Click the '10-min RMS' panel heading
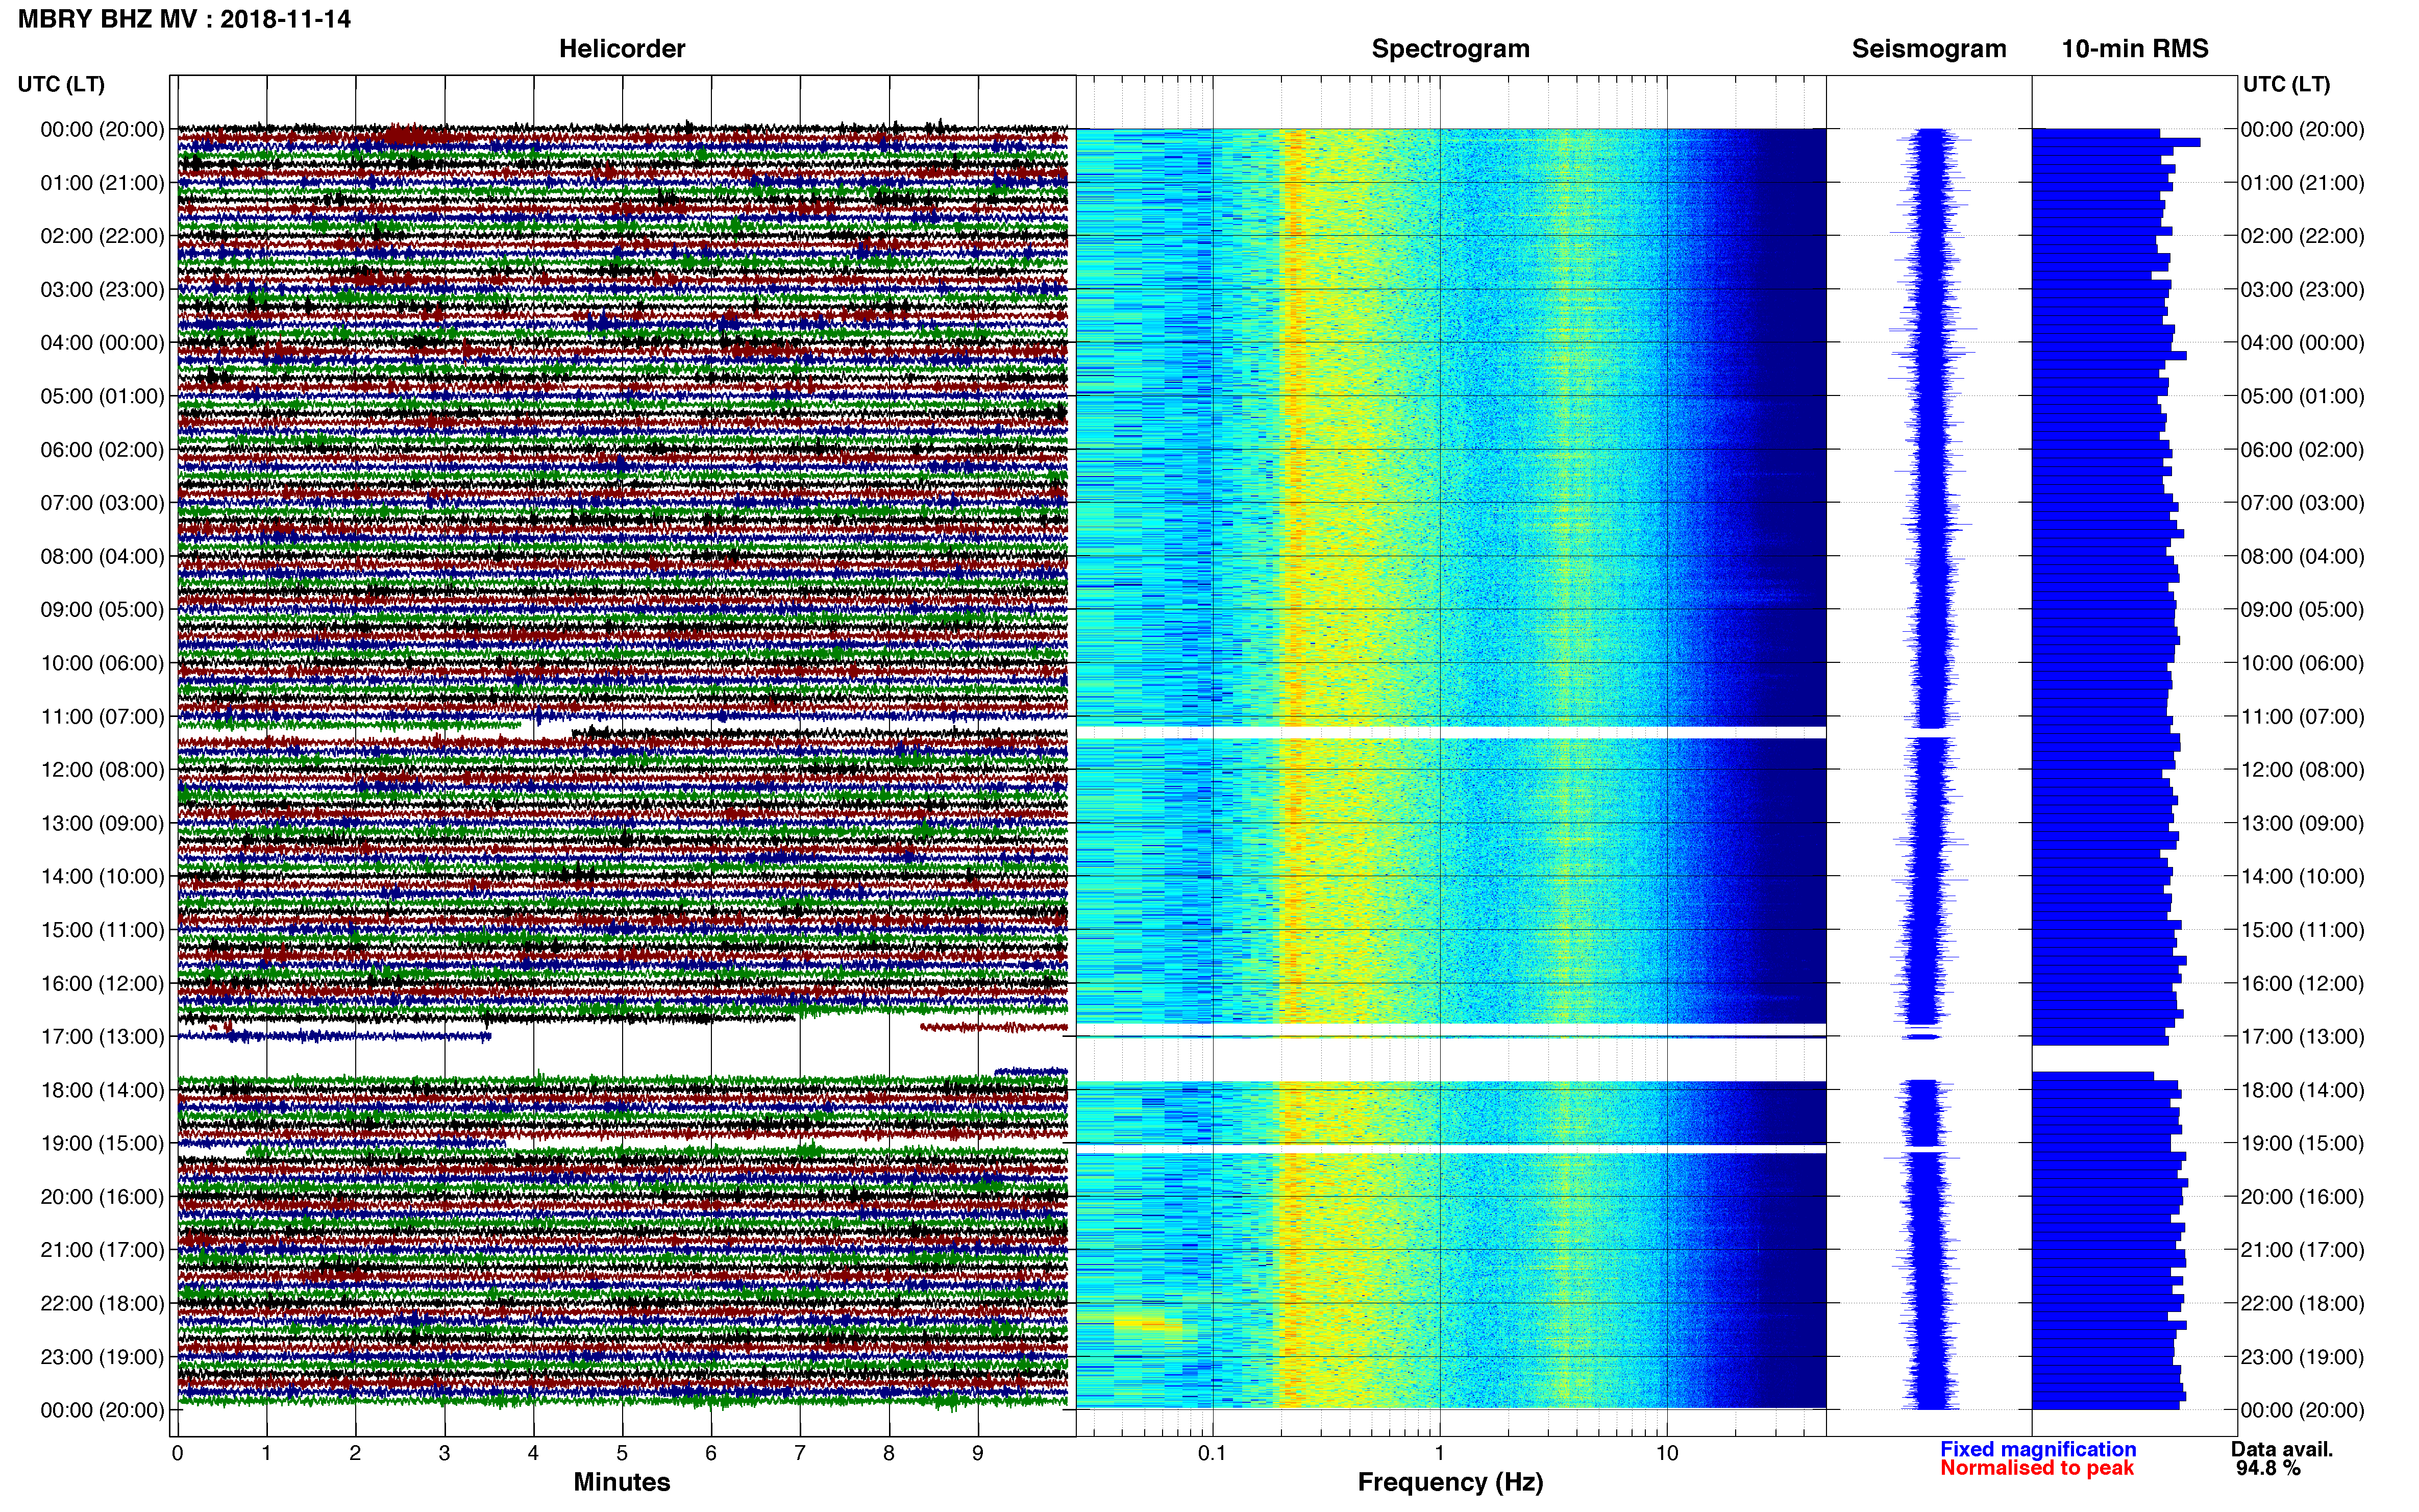Screen dimensions: 2419x1512 point(2135,49)
